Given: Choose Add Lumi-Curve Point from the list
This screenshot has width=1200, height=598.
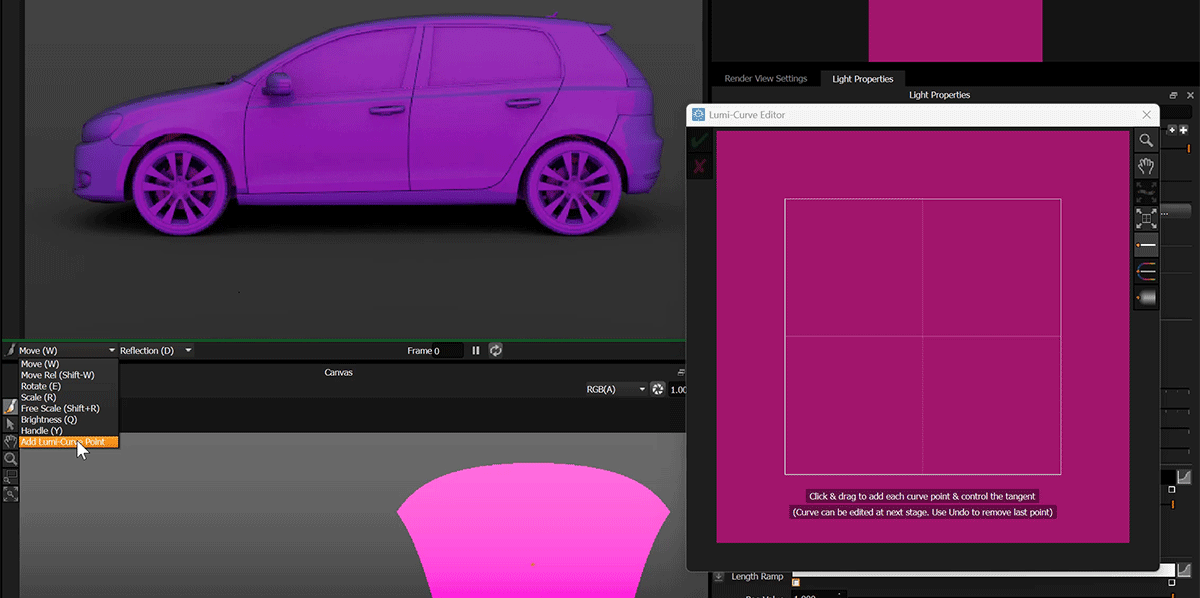Looking at the screenshot, I should click(x=62, y=442).
